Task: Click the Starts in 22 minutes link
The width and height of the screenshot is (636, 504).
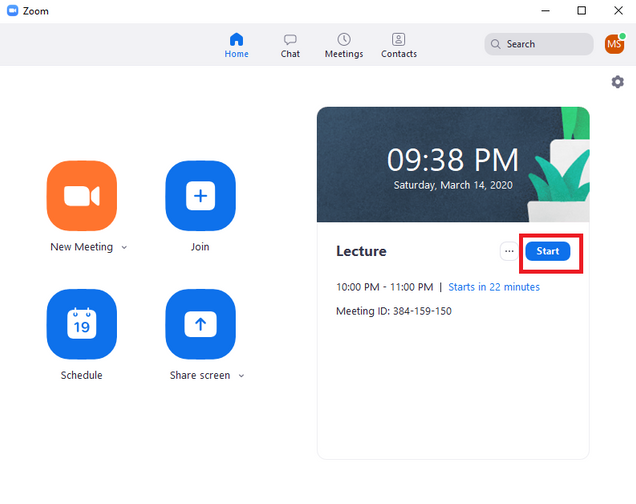Action: pyautogui.click(x=494, y=287)
